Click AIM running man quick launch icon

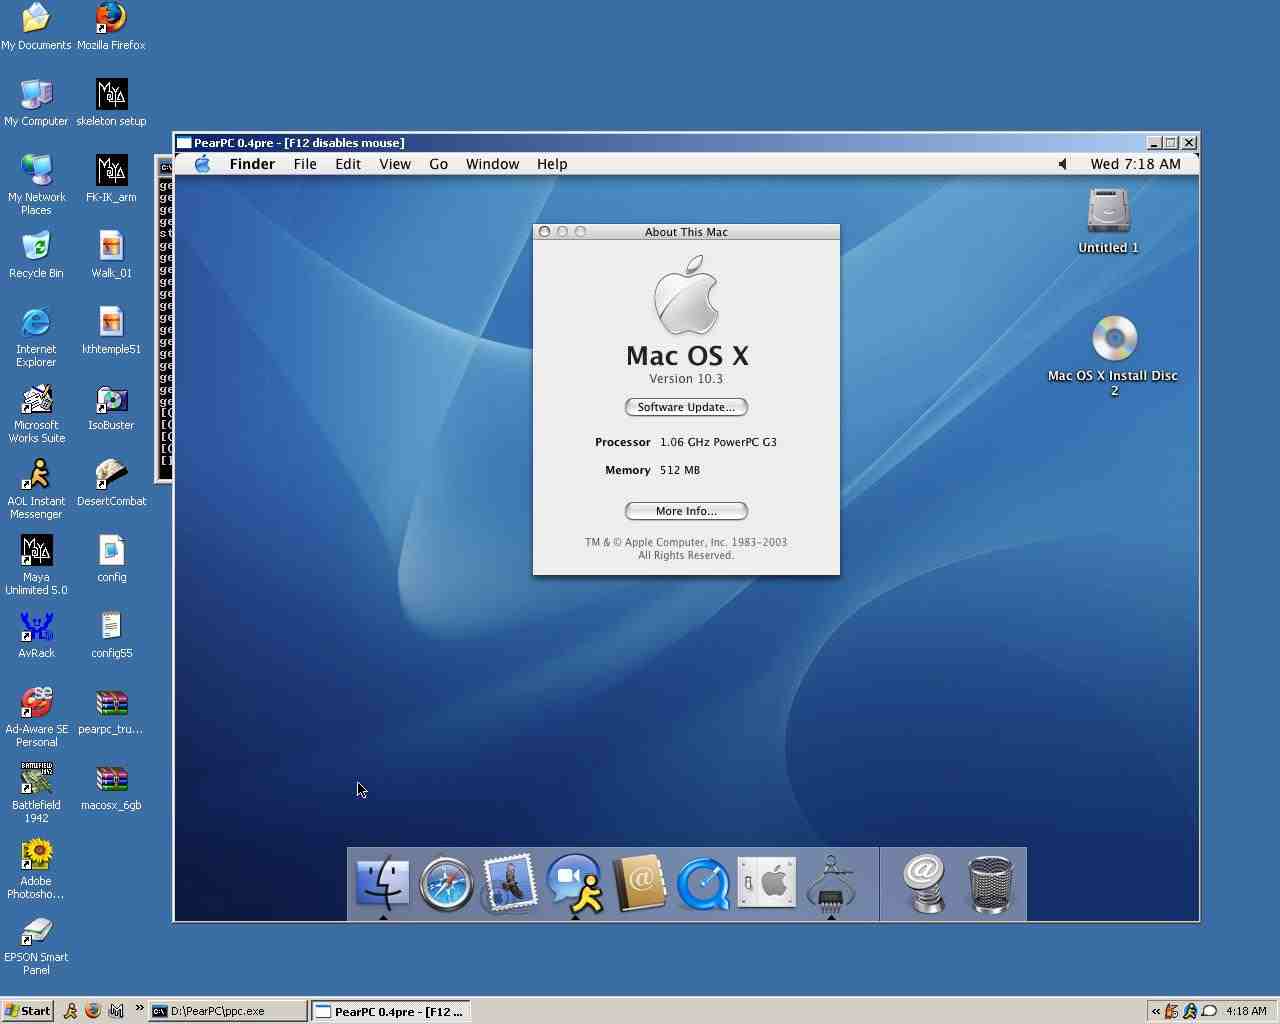(x=70, y=1011)
